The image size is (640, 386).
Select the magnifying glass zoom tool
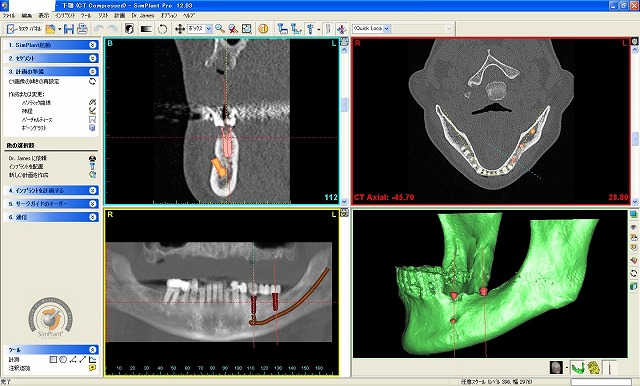point(220,29)
